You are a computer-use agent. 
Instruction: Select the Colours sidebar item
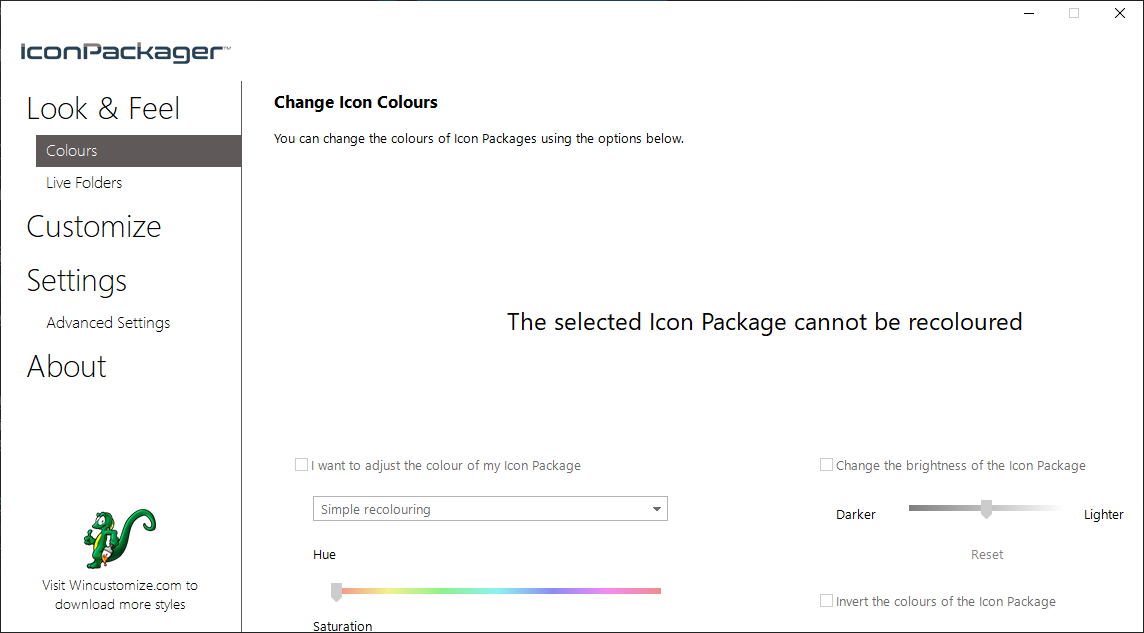tap(72, 151)
